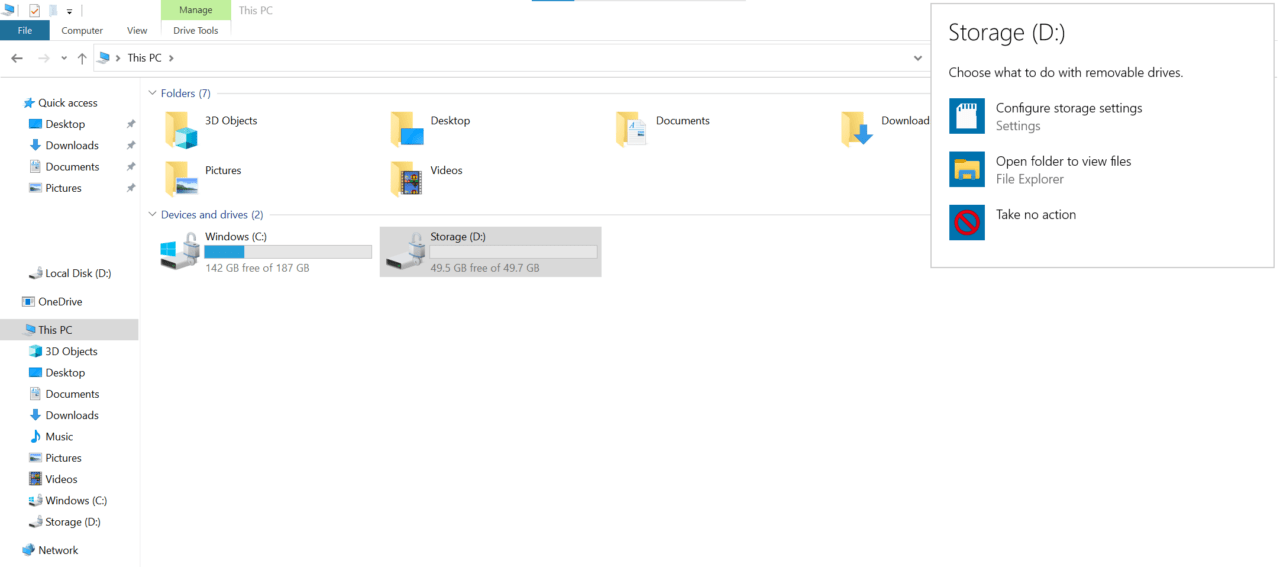Select Documents under Quick access
This screenshot has height=567, width=1280.
click(72, 167)
